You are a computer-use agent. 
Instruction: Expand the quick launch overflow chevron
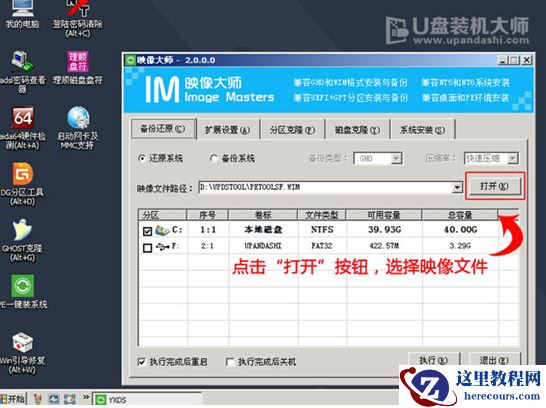pyautogui.click(x=86, y=397)
